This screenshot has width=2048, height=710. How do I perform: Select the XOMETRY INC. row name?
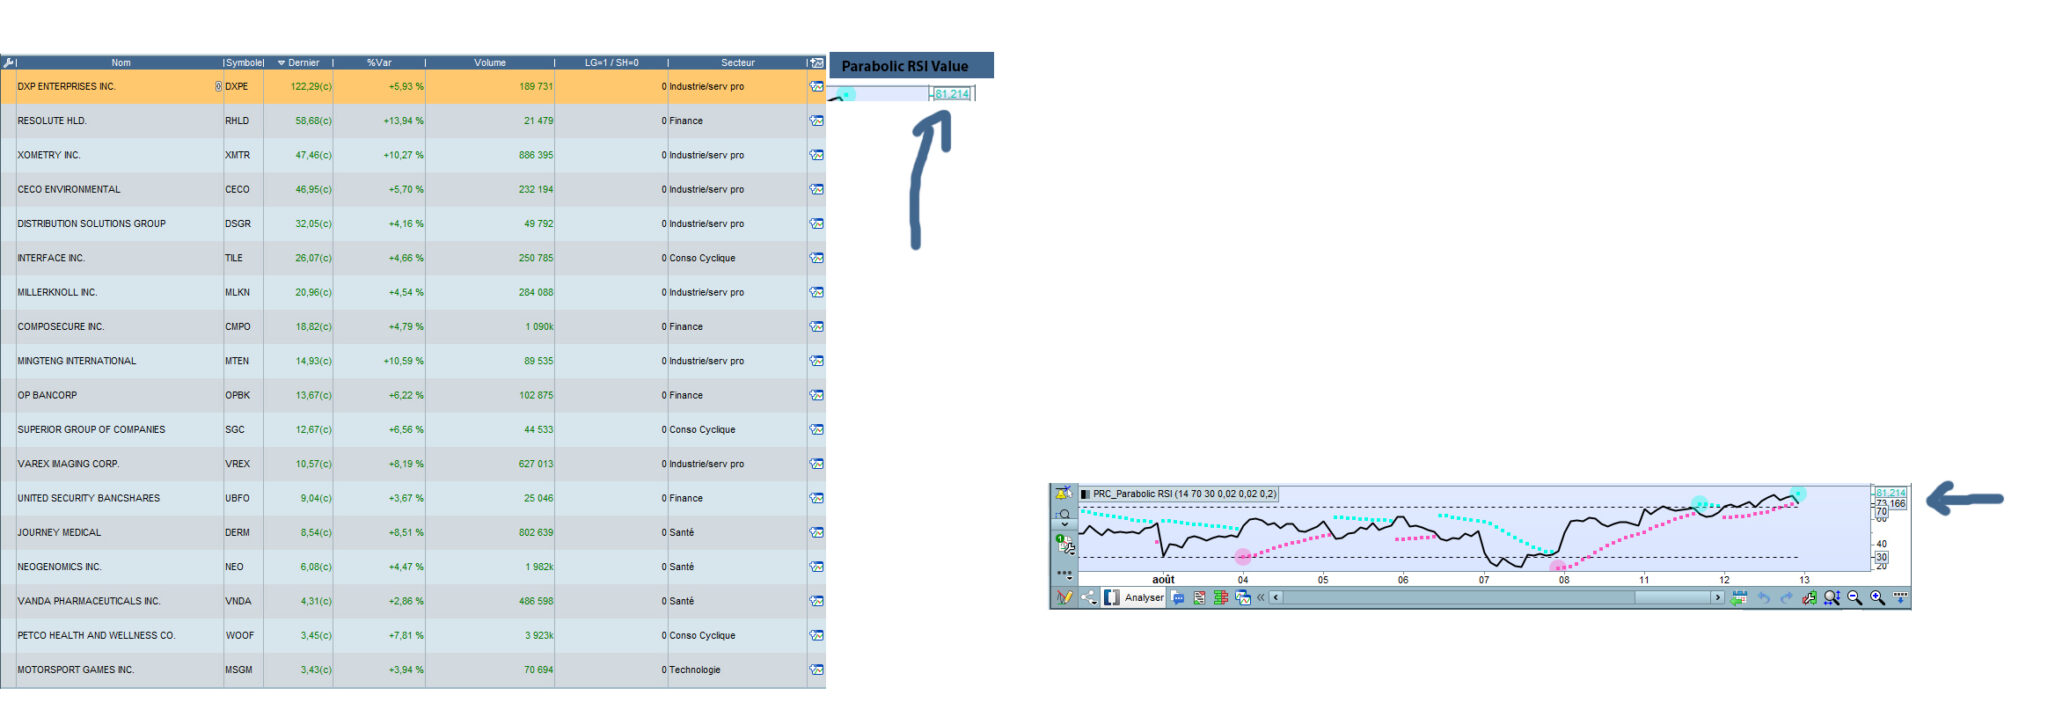click(x=48, y=155)
